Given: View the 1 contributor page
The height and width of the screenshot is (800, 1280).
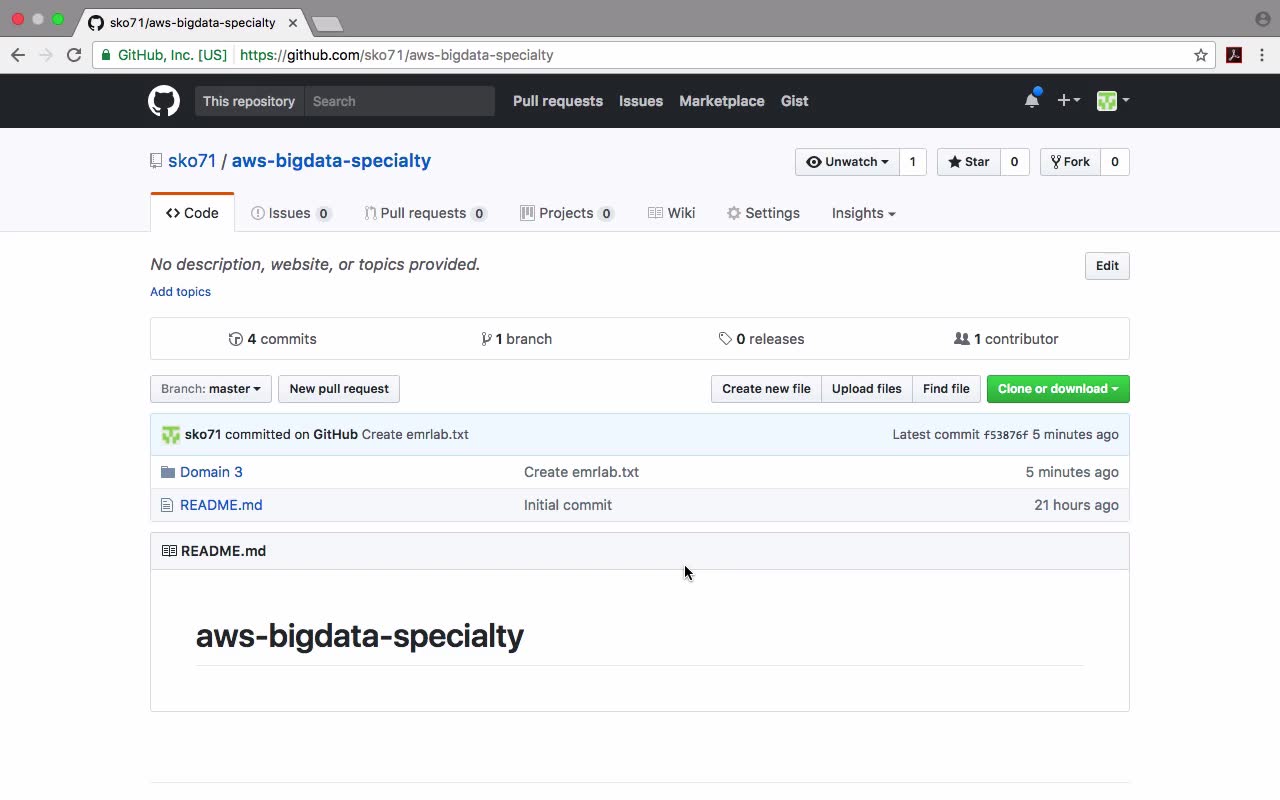Looking at the screenshot, I should click(1006, 339).
